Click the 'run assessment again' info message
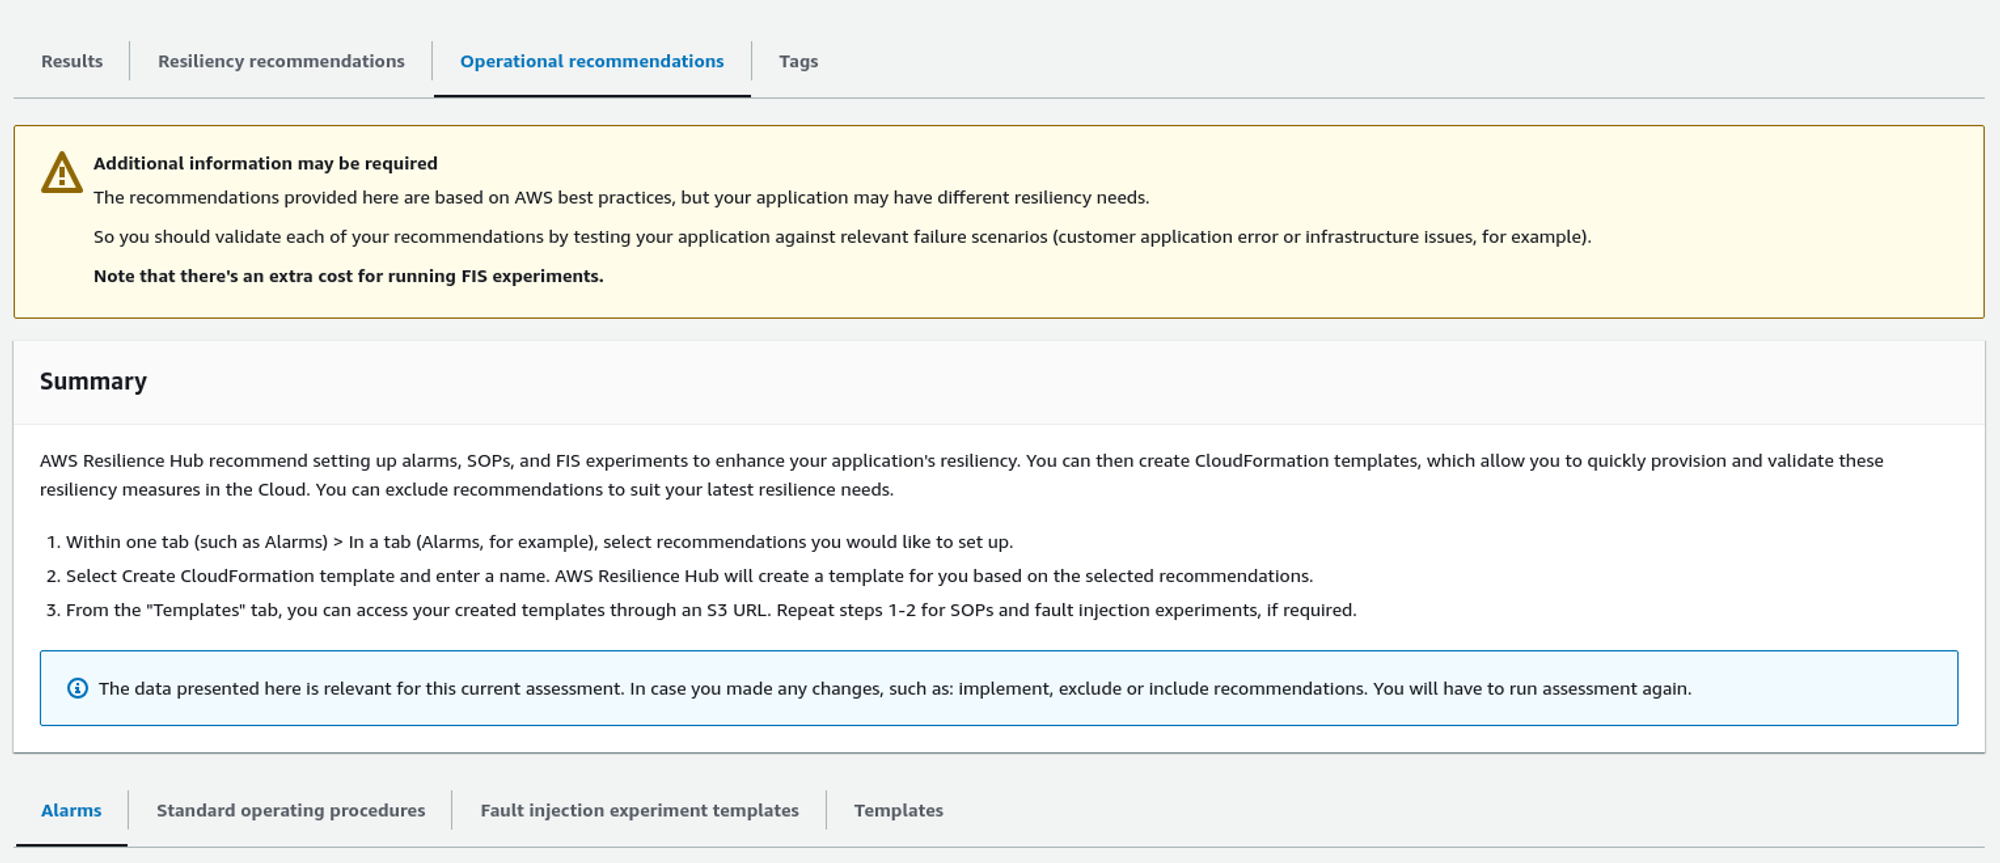 894,688
